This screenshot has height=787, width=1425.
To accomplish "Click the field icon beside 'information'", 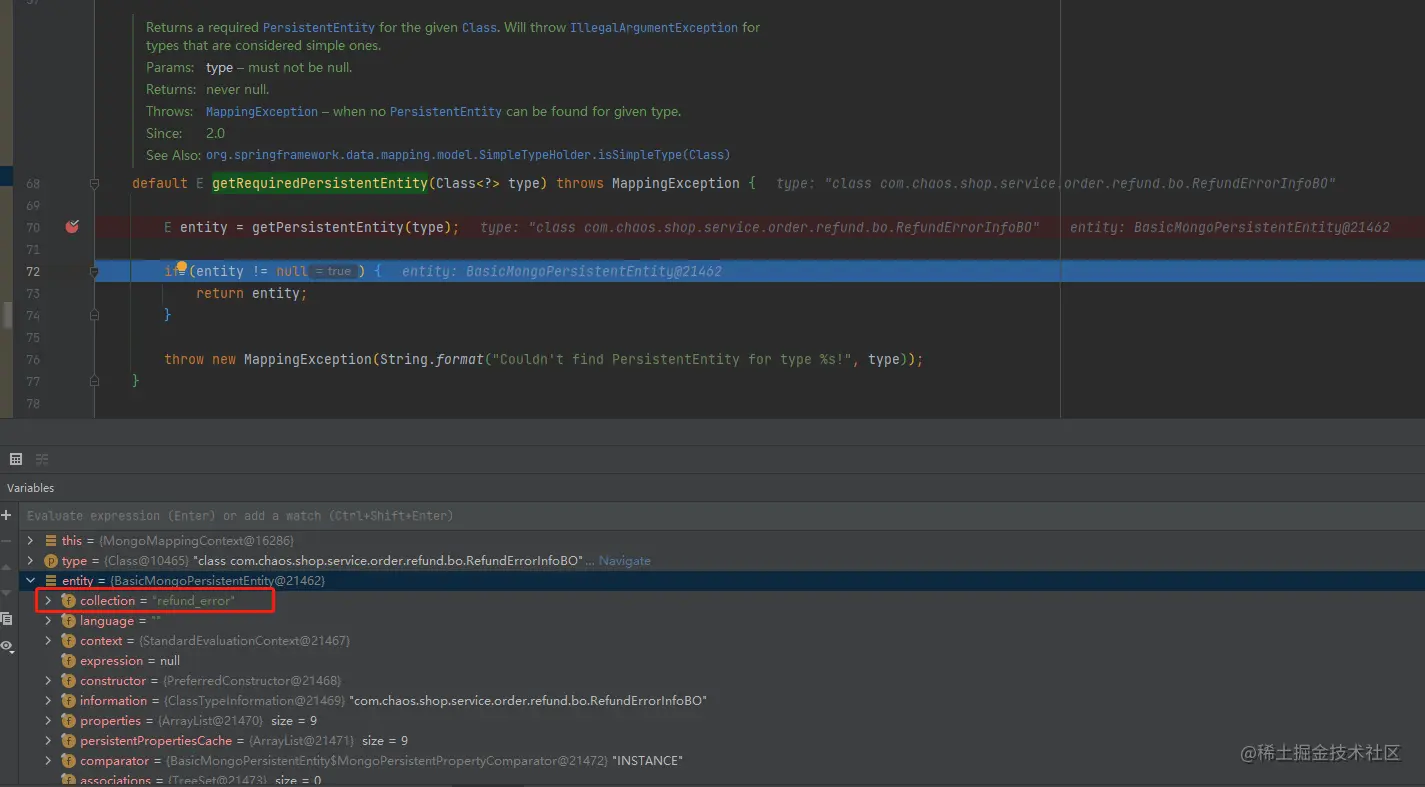I will [x=68, y=701].
